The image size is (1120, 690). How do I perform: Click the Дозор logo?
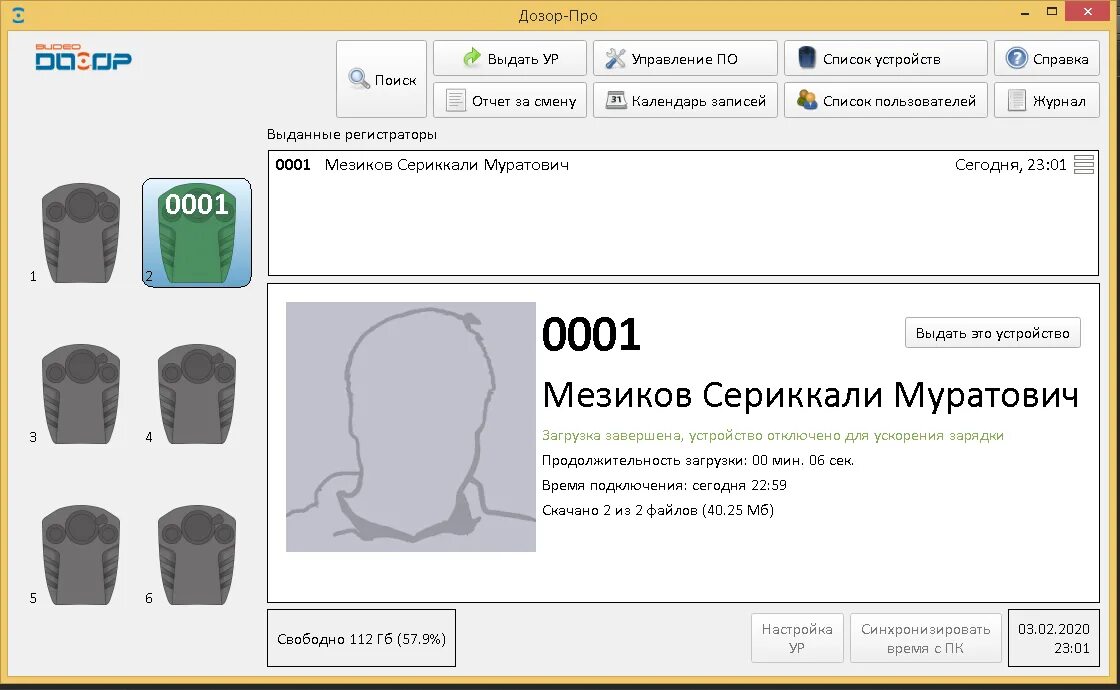point(84,57)
